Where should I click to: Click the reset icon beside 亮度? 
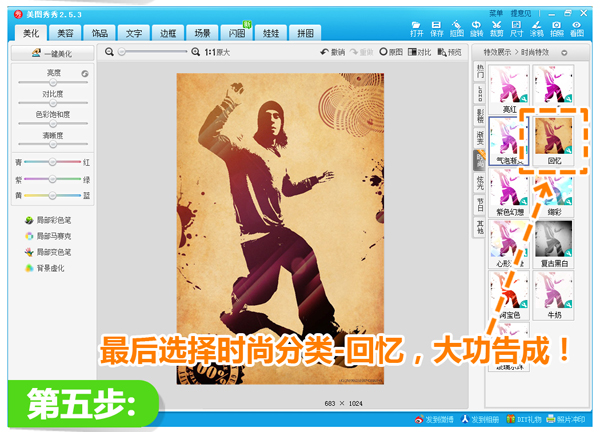[x=84, y=74]
